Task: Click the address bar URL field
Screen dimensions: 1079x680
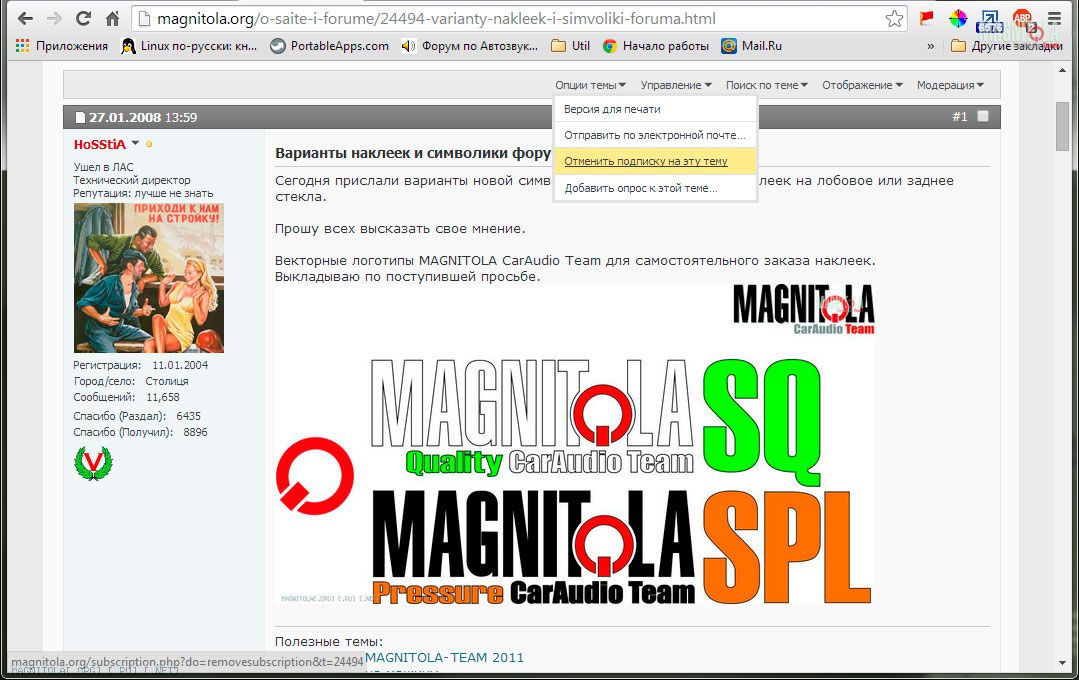Action: tap(520, 19)
